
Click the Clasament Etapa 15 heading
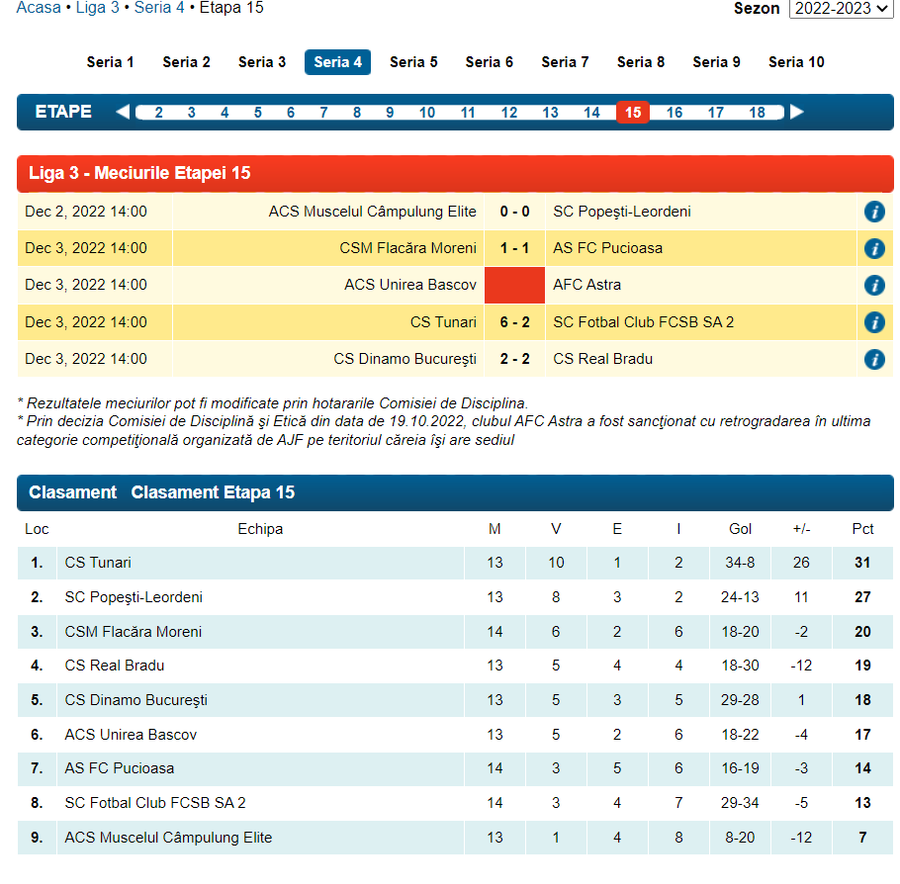pos(212,493)
